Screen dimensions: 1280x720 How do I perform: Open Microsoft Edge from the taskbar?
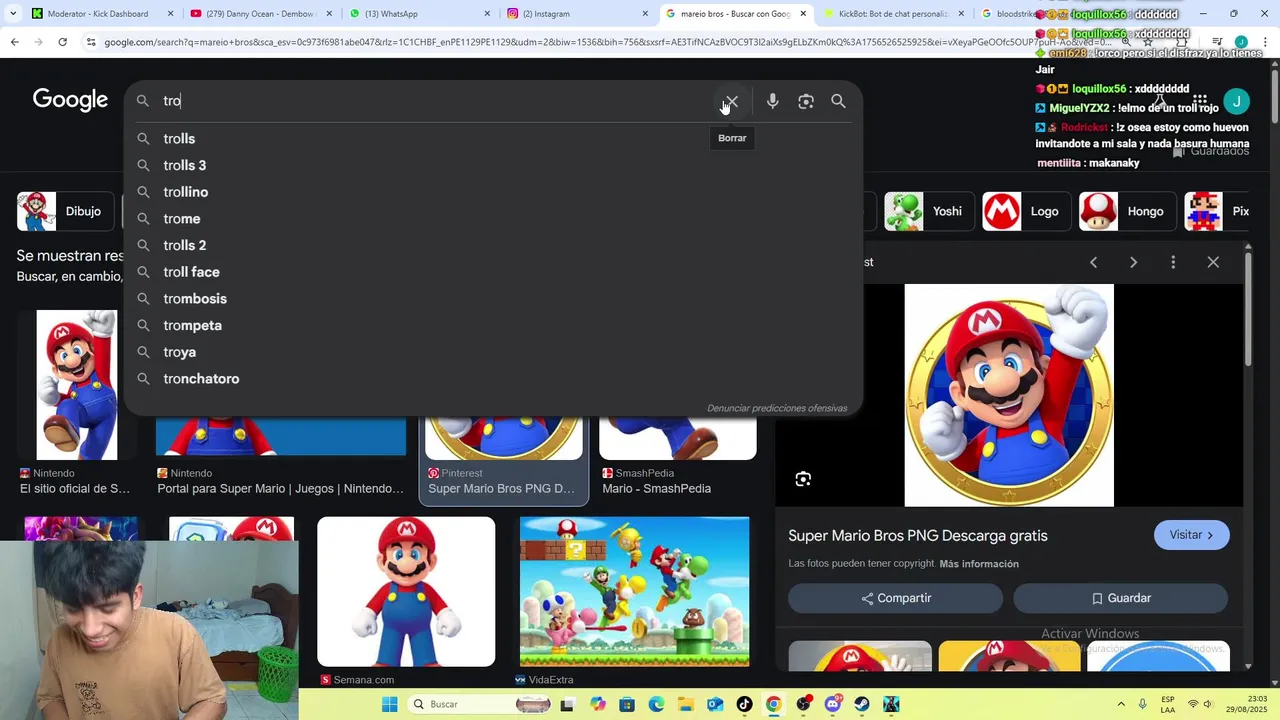656,704
